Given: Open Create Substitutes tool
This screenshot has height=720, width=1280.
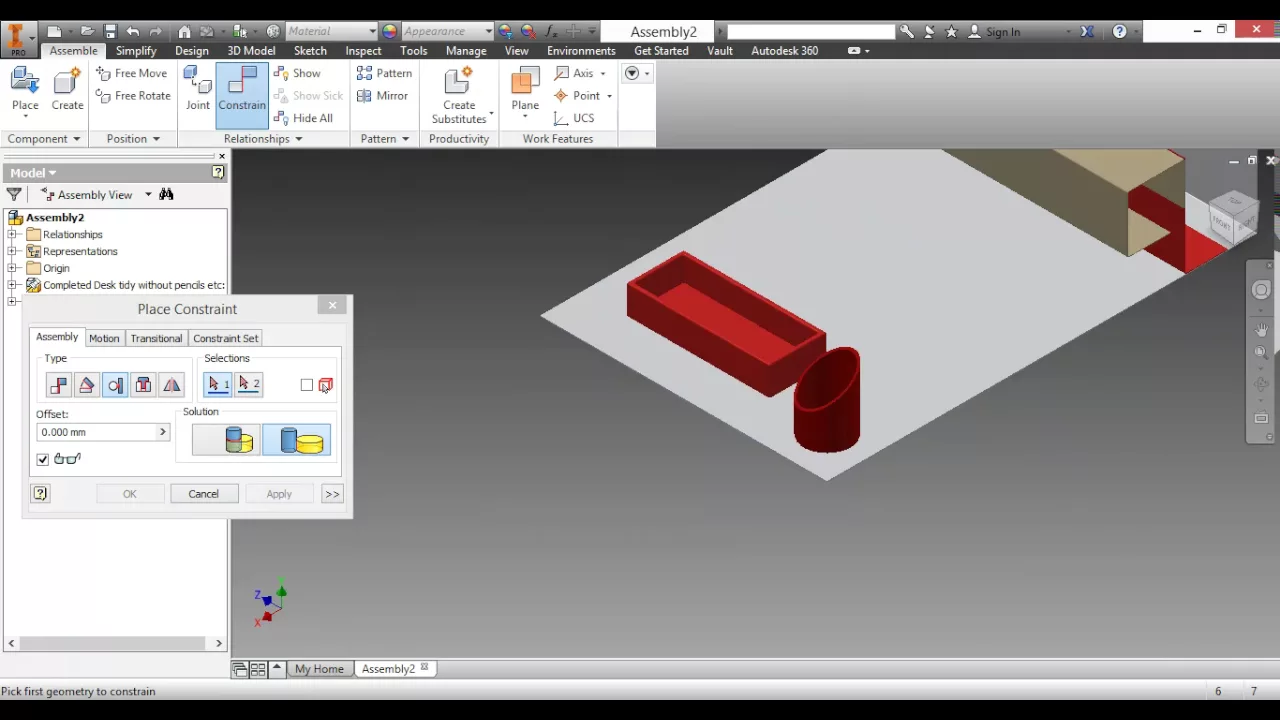Looking at the screenshot, I should point(459,96).
